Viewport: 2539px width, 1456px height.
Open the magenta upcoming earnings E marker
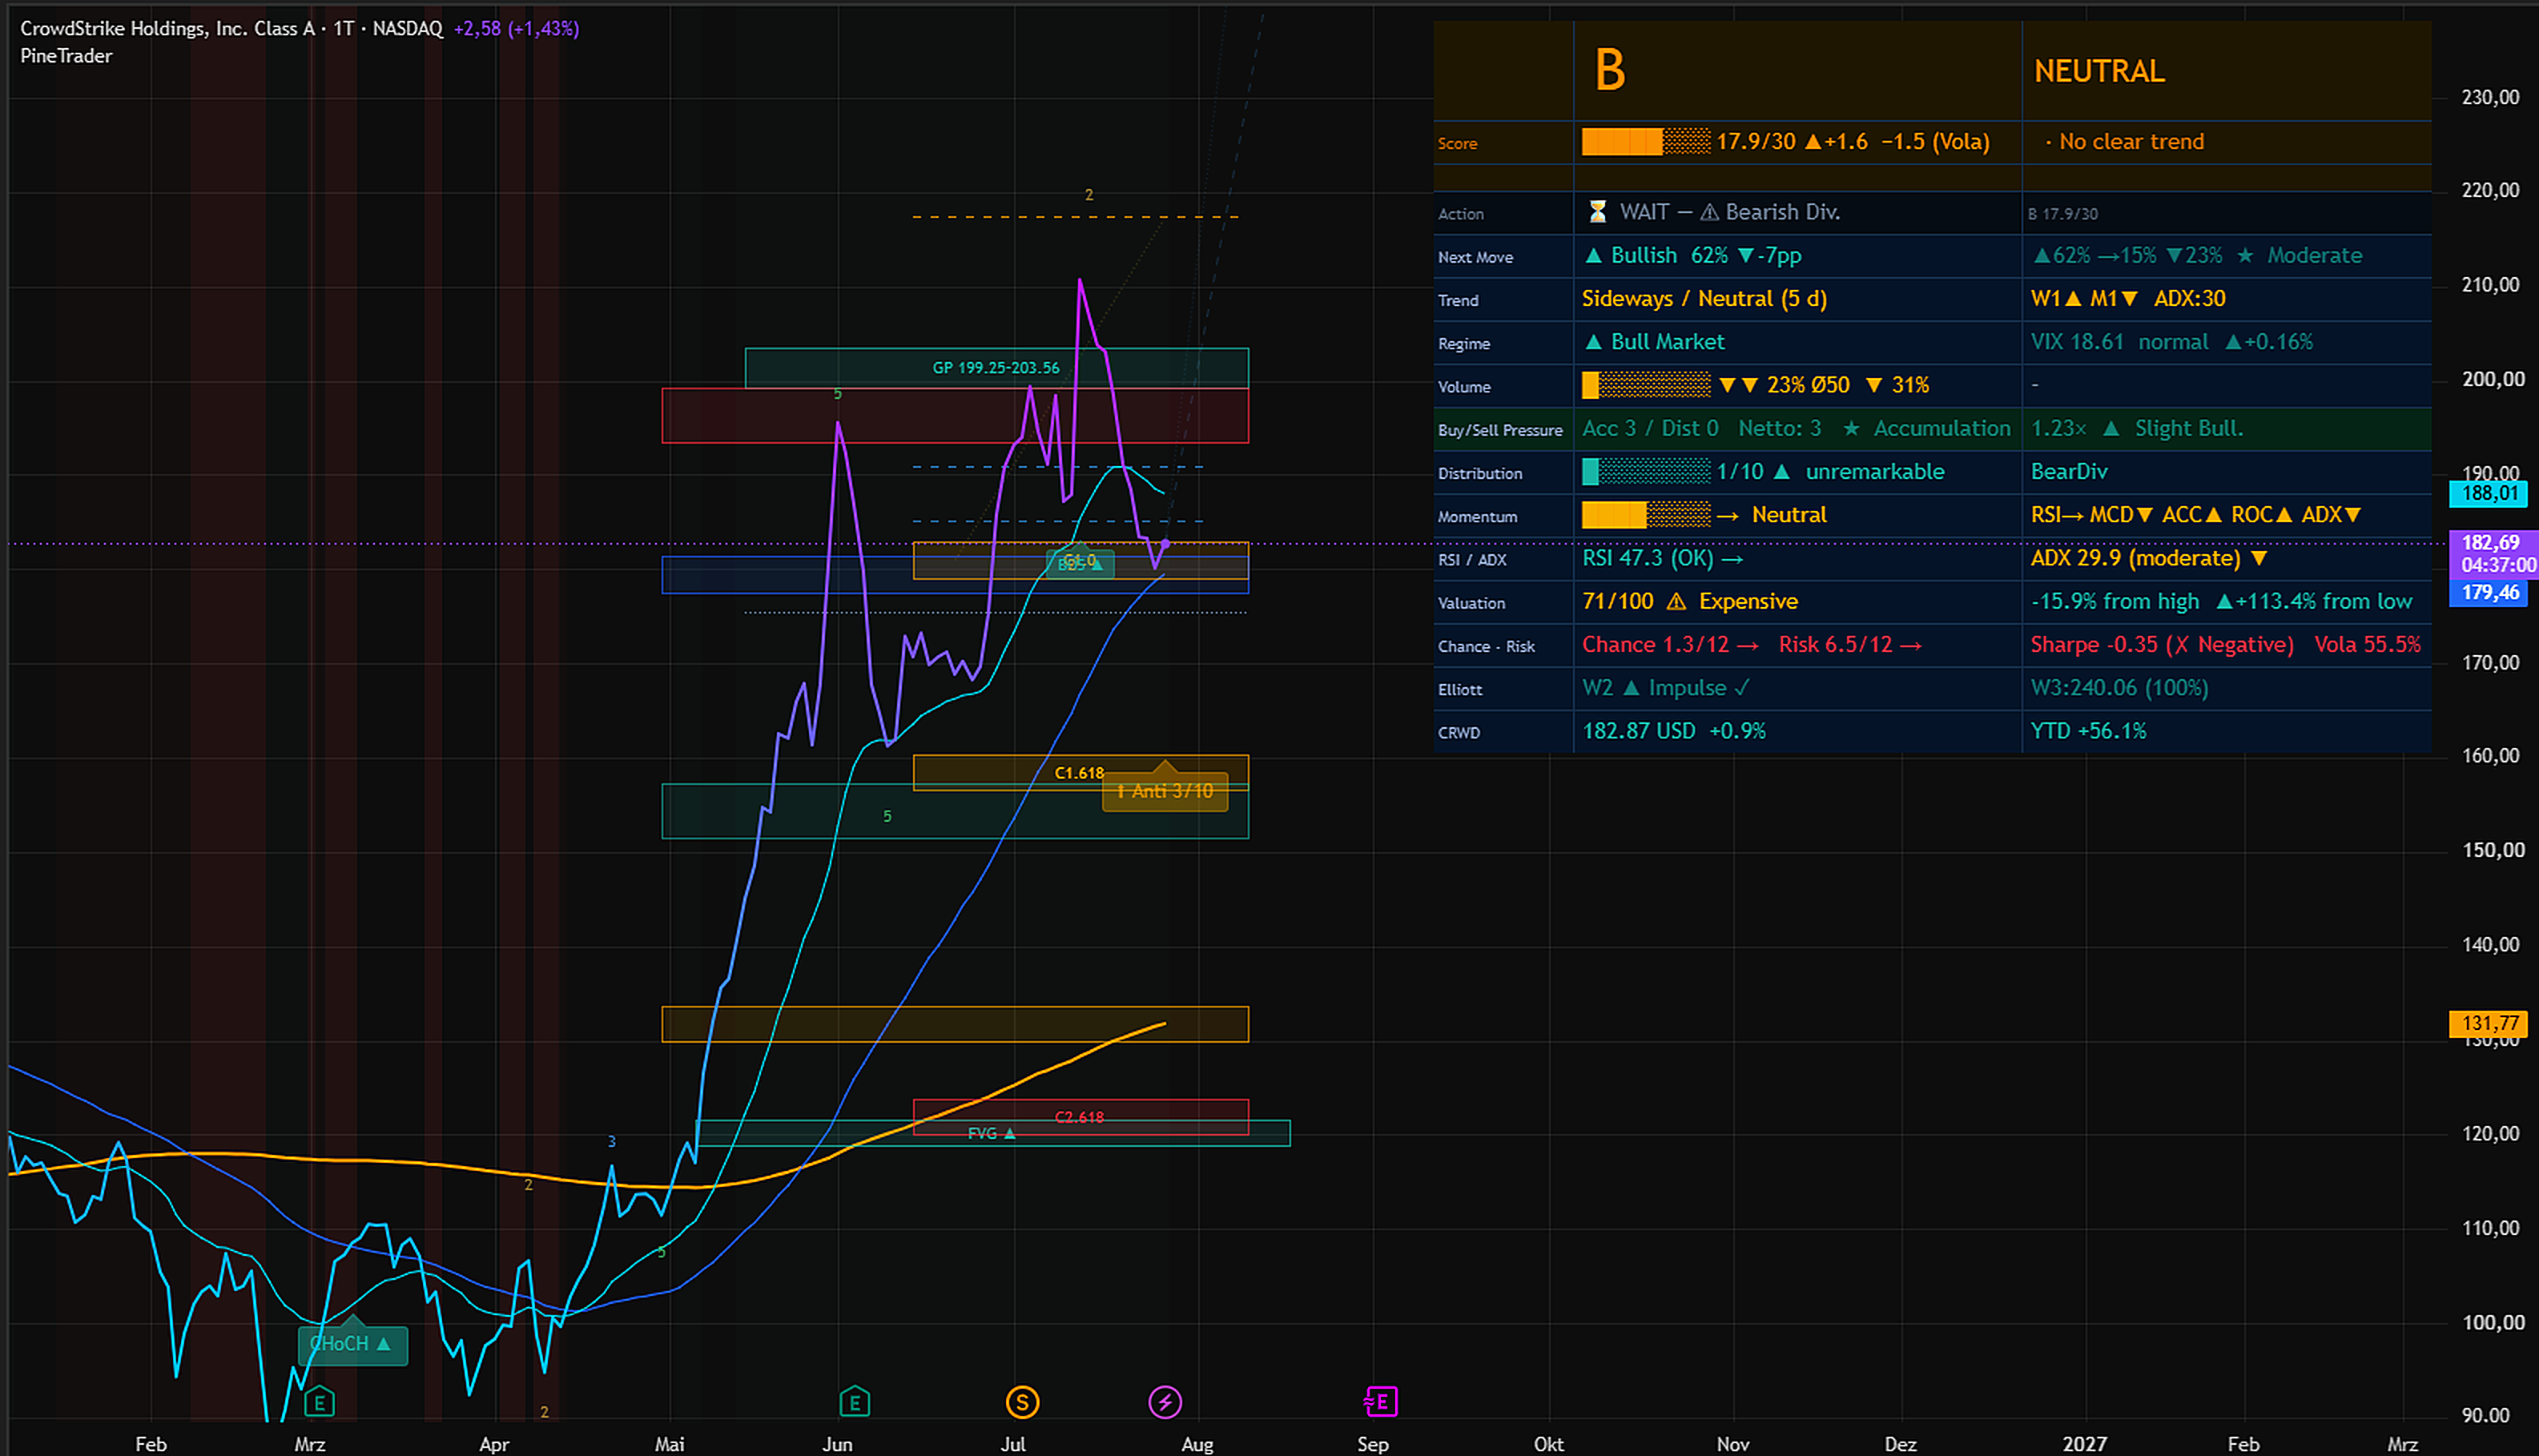[1380, 1402]
